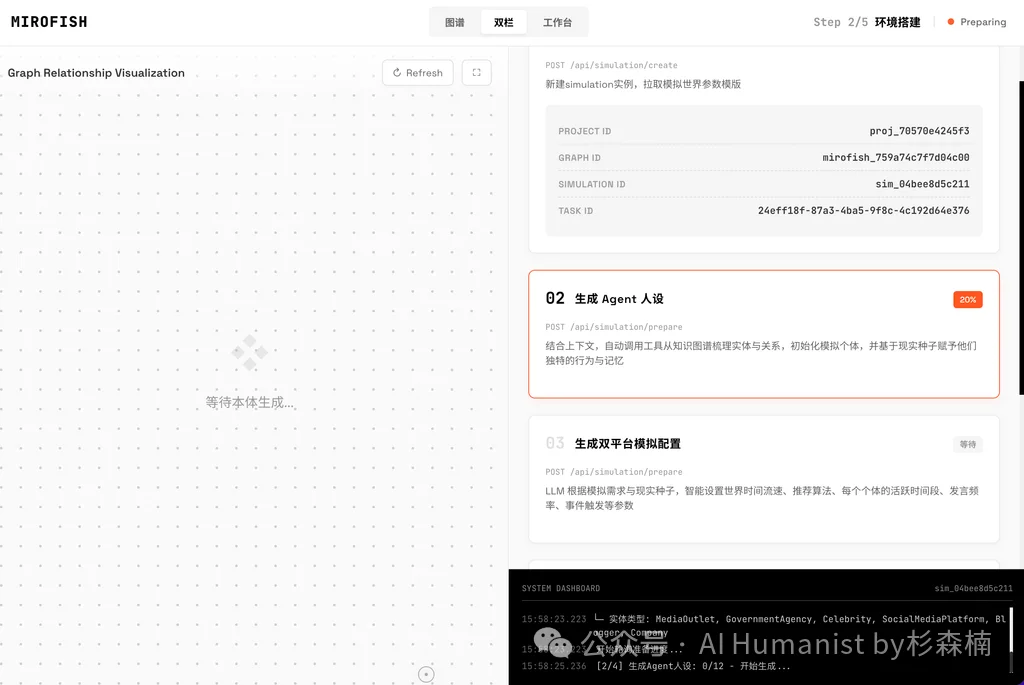Click the MIROFISH logo
Screen dimensions: 1024x685
click(49, 22)
